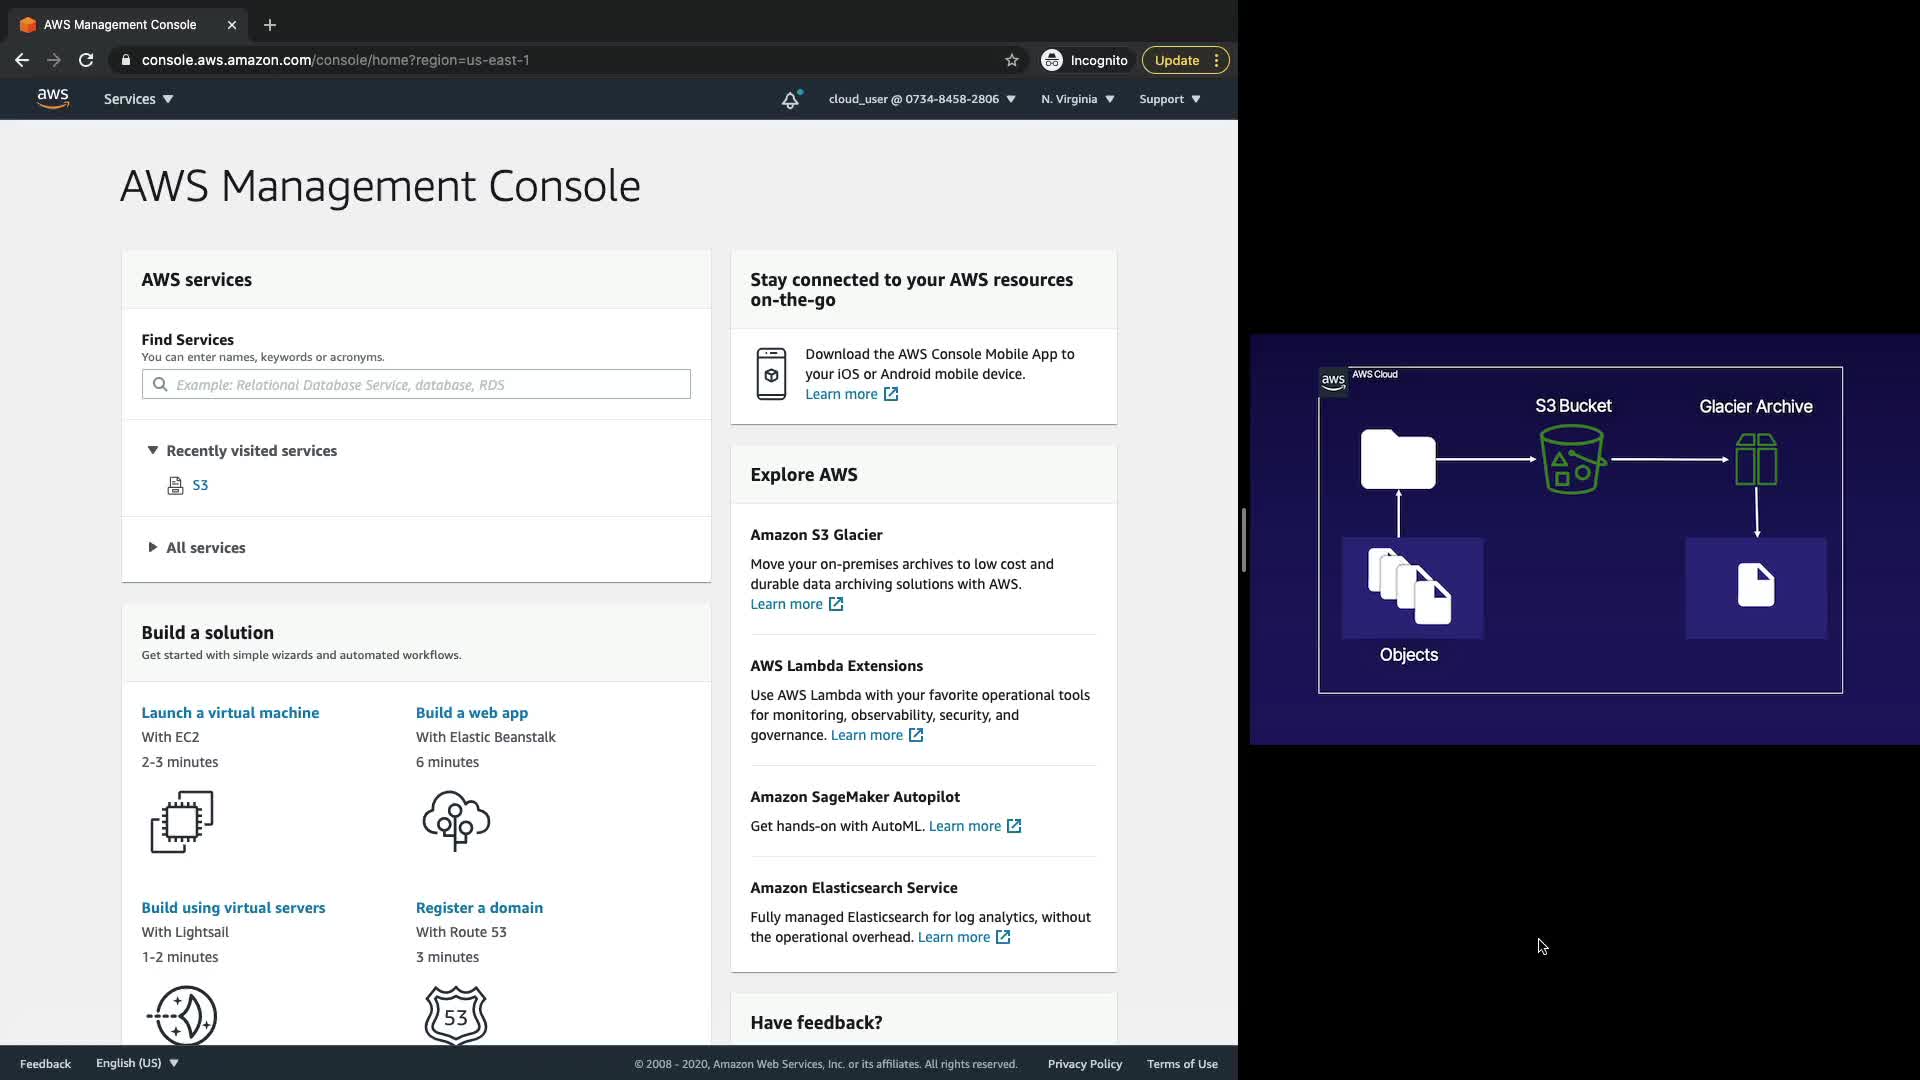Screen dimensions: 1920x1080
Task: Click the AWS logo home icon
Action: [52, 98]
